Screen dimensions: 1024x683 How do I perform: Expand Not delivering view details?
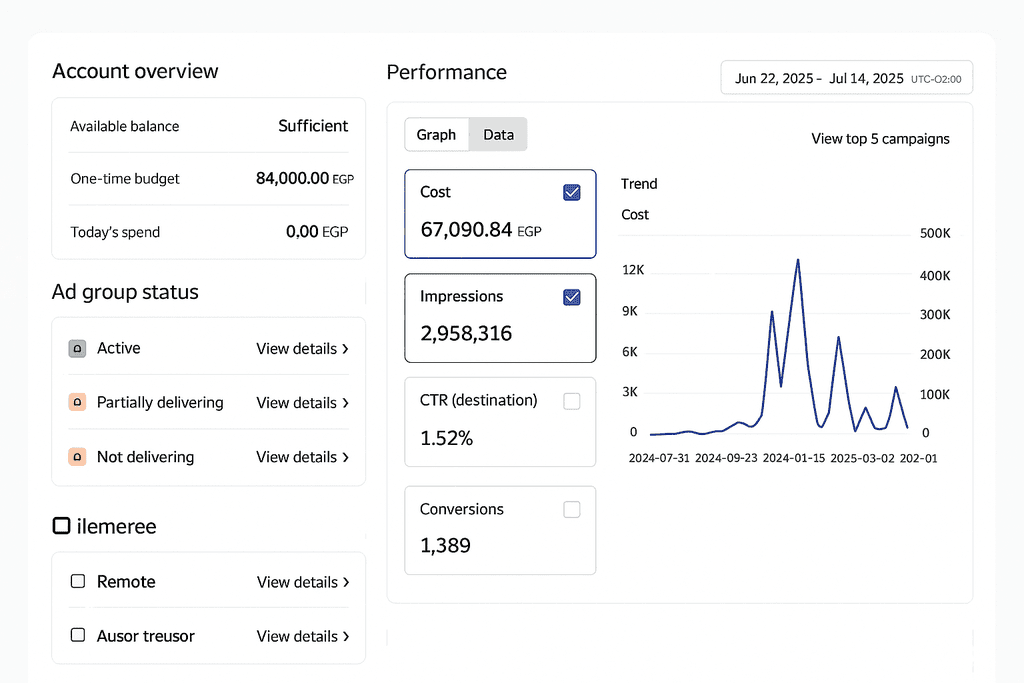pyautogui.click(x=302, y=457)
